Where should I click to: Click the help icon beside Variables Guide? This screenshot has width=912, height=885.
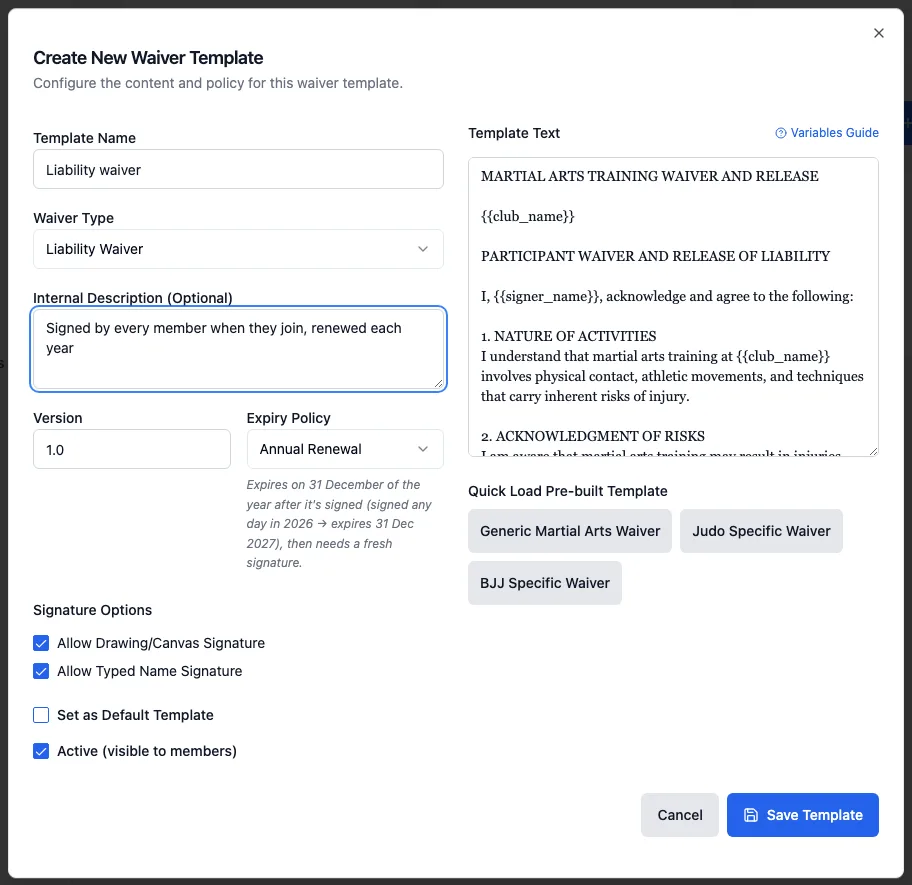pos(781,133)
